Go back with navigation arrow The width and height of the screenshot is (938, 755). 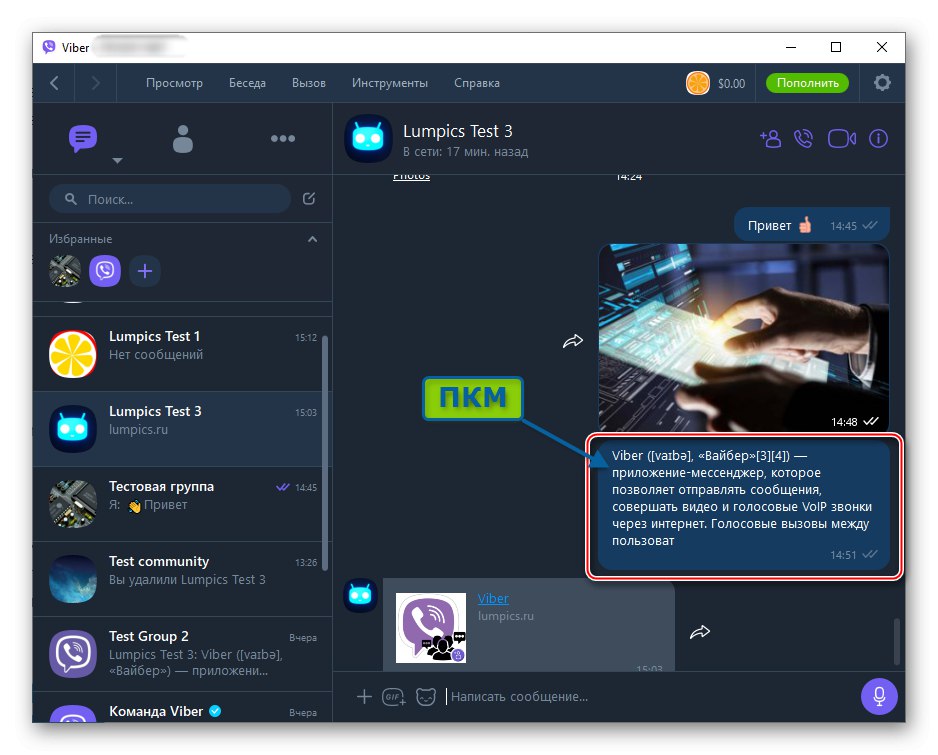(54, 83)
